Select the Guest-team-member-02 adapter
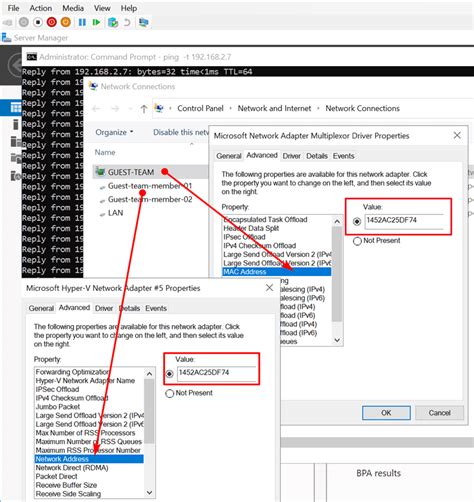The width and height of the screenshot is (474, 502). (150, 199)
